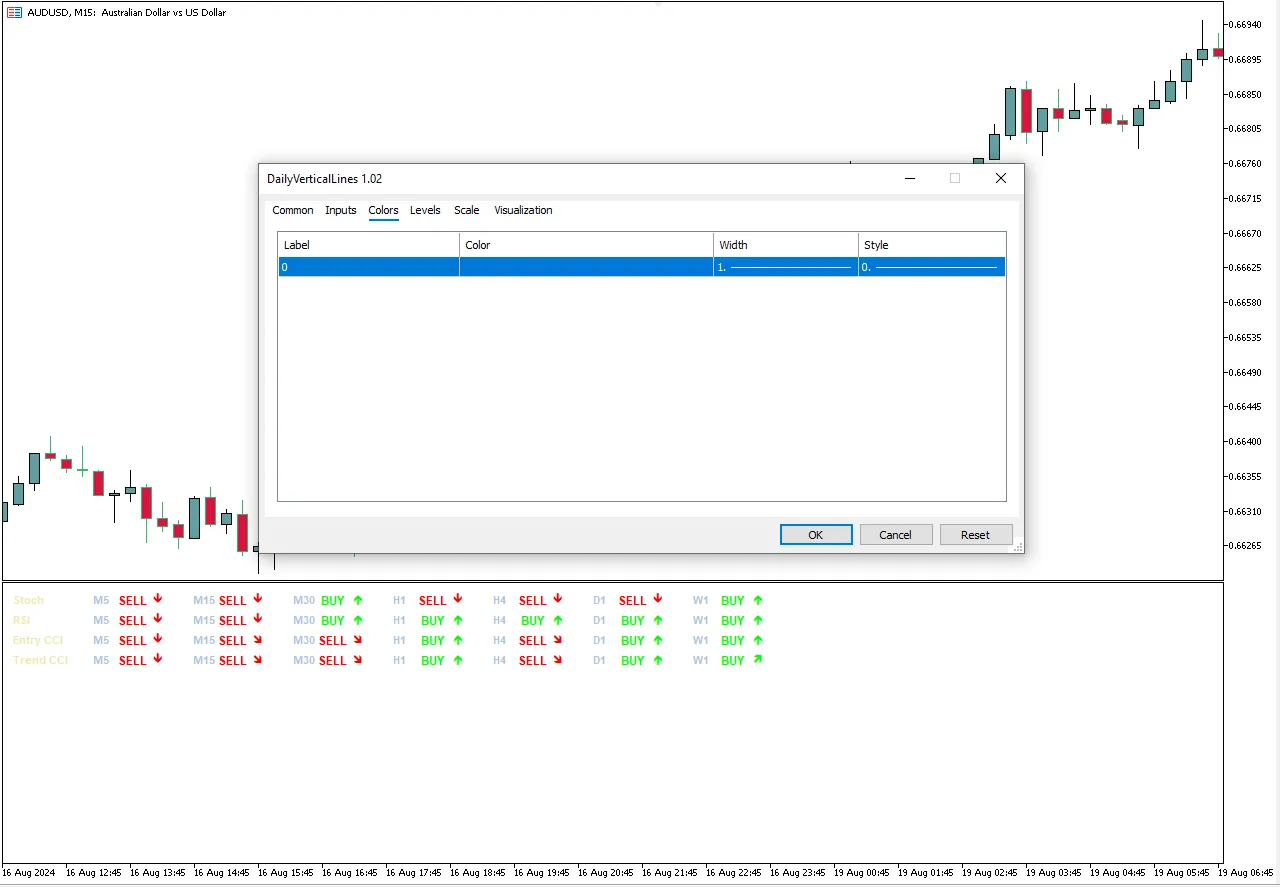The width and height of the screenshot is (1280, 887).
Task: Open the Levels tab
Action: coord(425,210)
